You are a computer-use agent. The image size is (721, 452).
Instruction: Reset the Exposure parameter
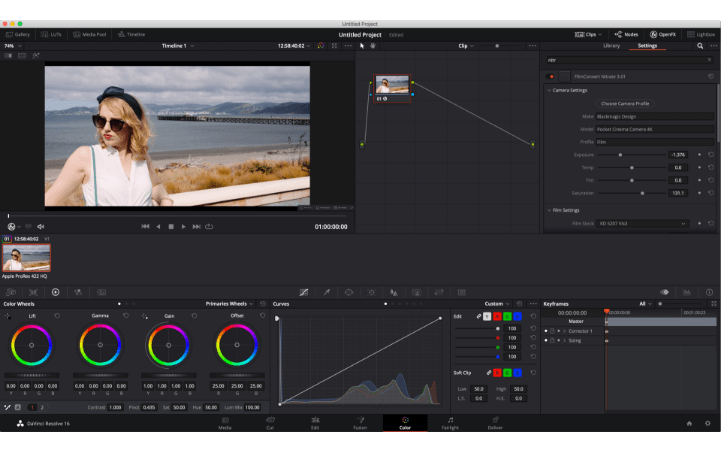[x=711, y=155]
